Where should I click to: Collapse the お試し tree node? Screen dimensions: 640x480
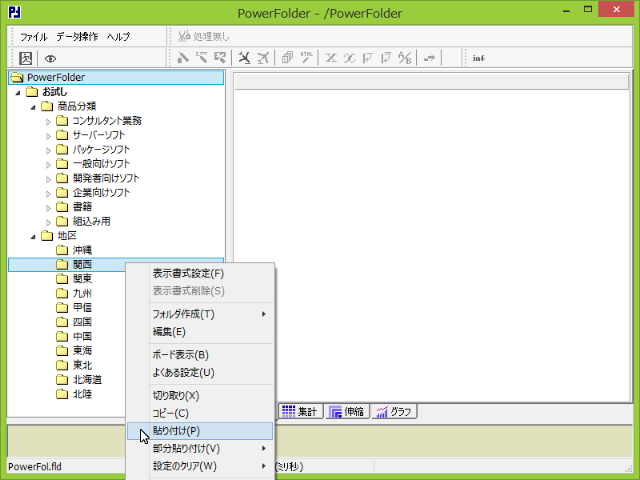pos(18,93)
